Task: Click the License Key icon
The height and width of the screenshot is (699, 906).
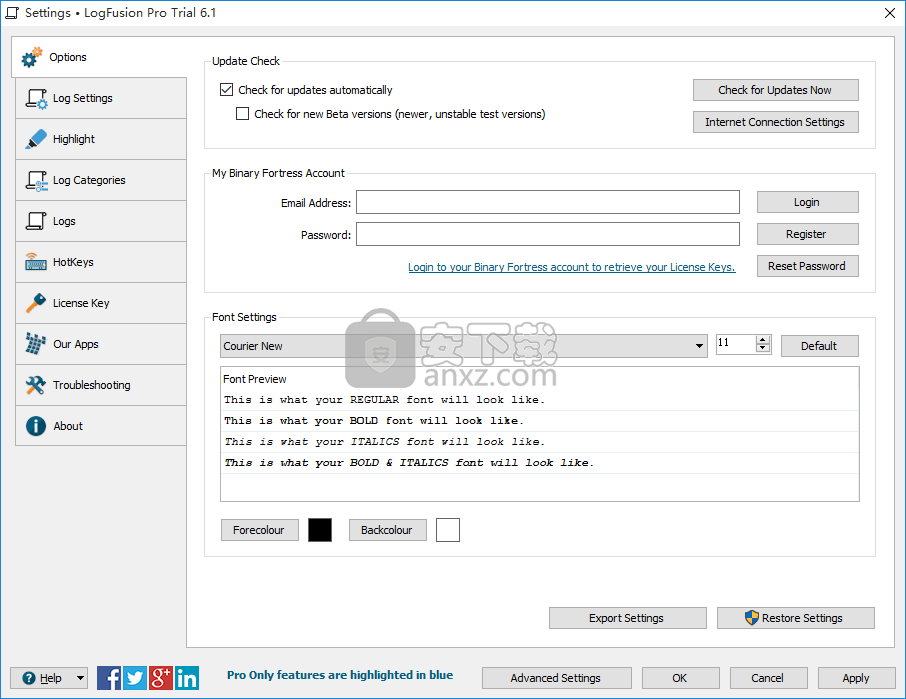Action: click(x=36, y=303)
